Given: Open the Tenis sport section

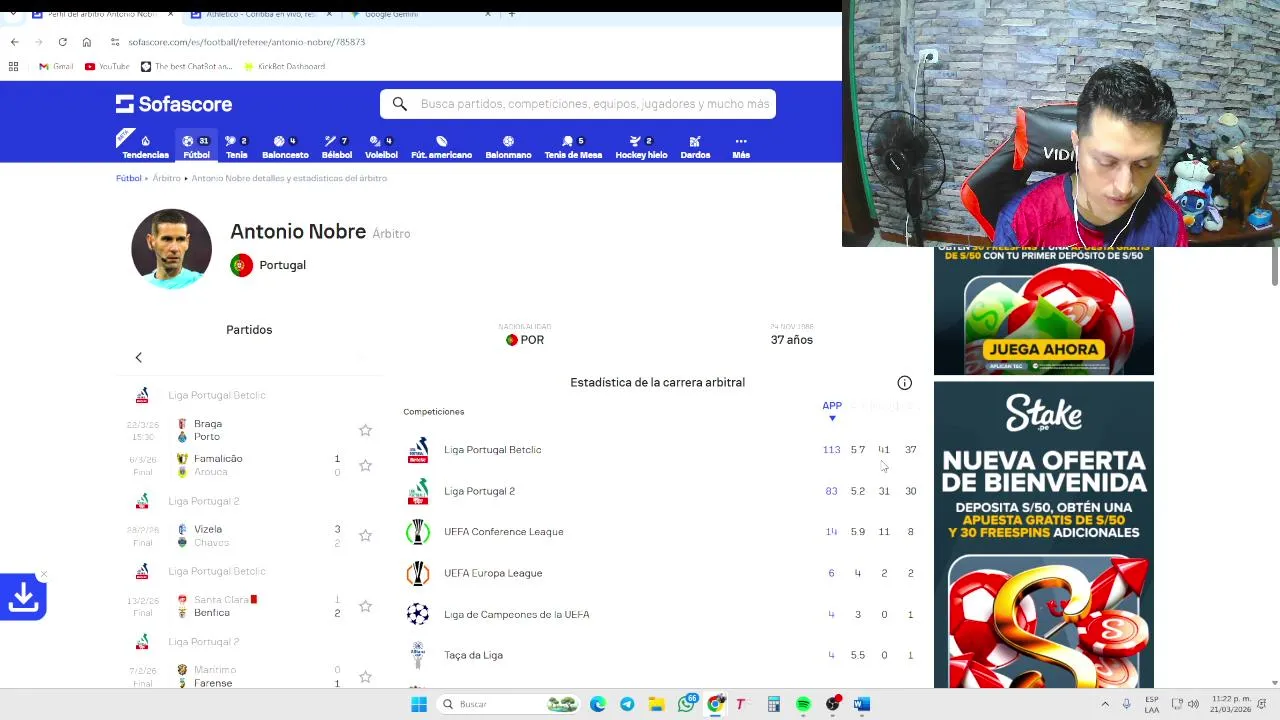Looking at the screenshot, I should (x=236, y=147).
